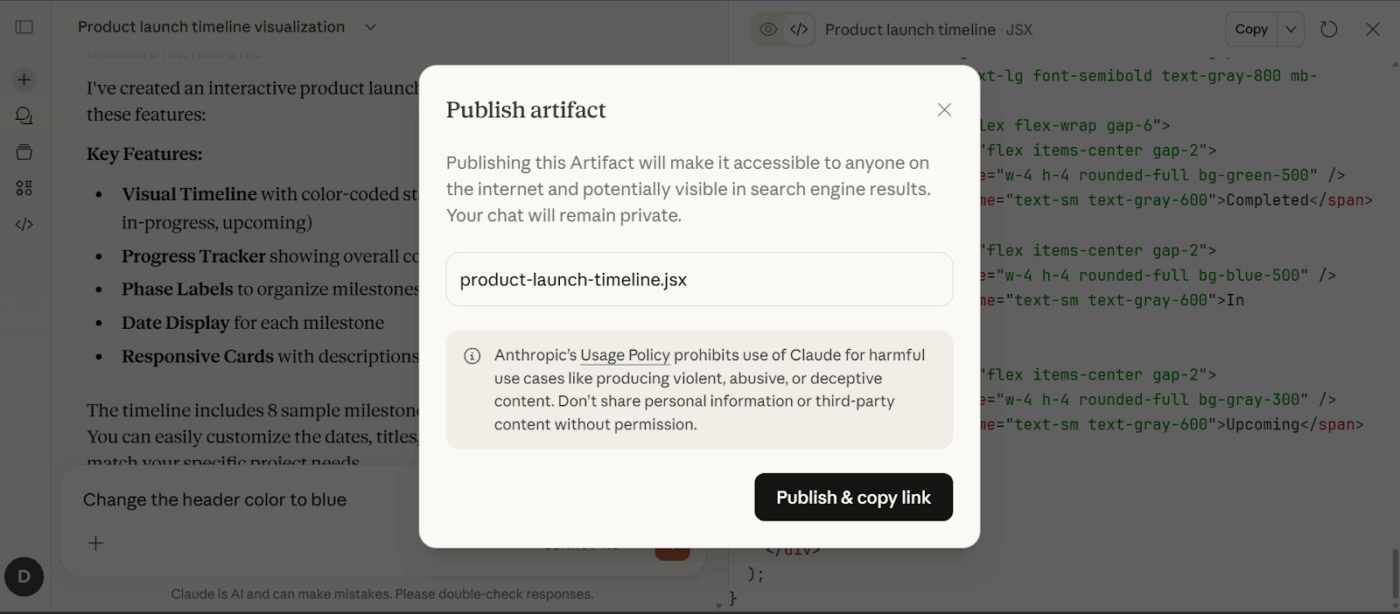Switch to code view with the </> toggle
Screen dimensions: 1400x614
tap(797, 30)
